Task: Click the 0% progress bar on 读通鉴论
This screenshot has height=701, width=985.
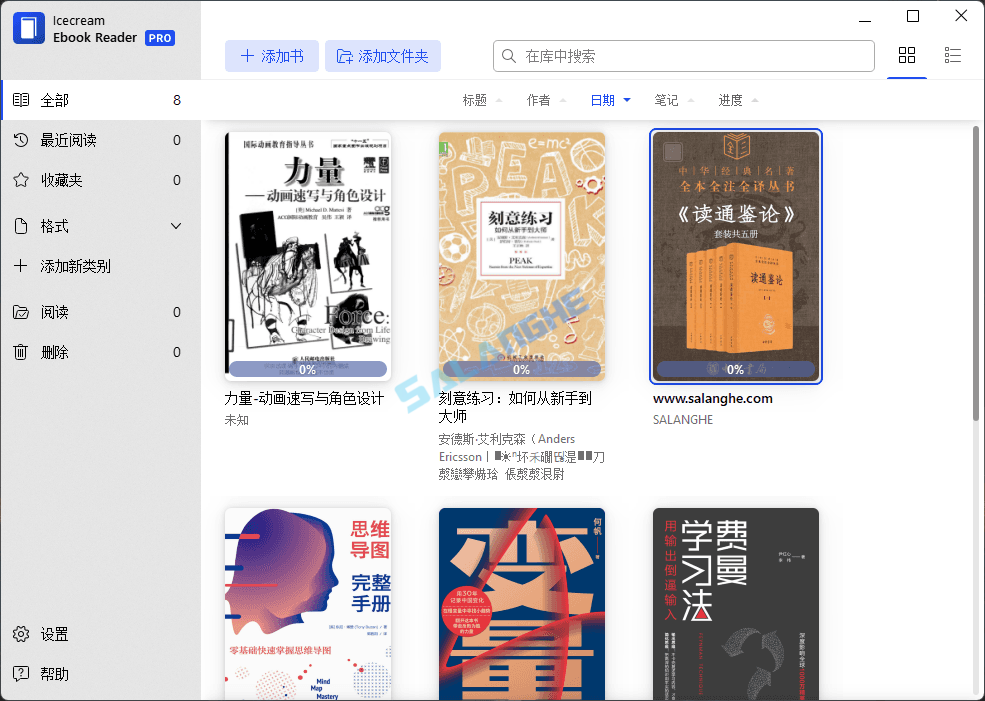Action: coord(736,368)
